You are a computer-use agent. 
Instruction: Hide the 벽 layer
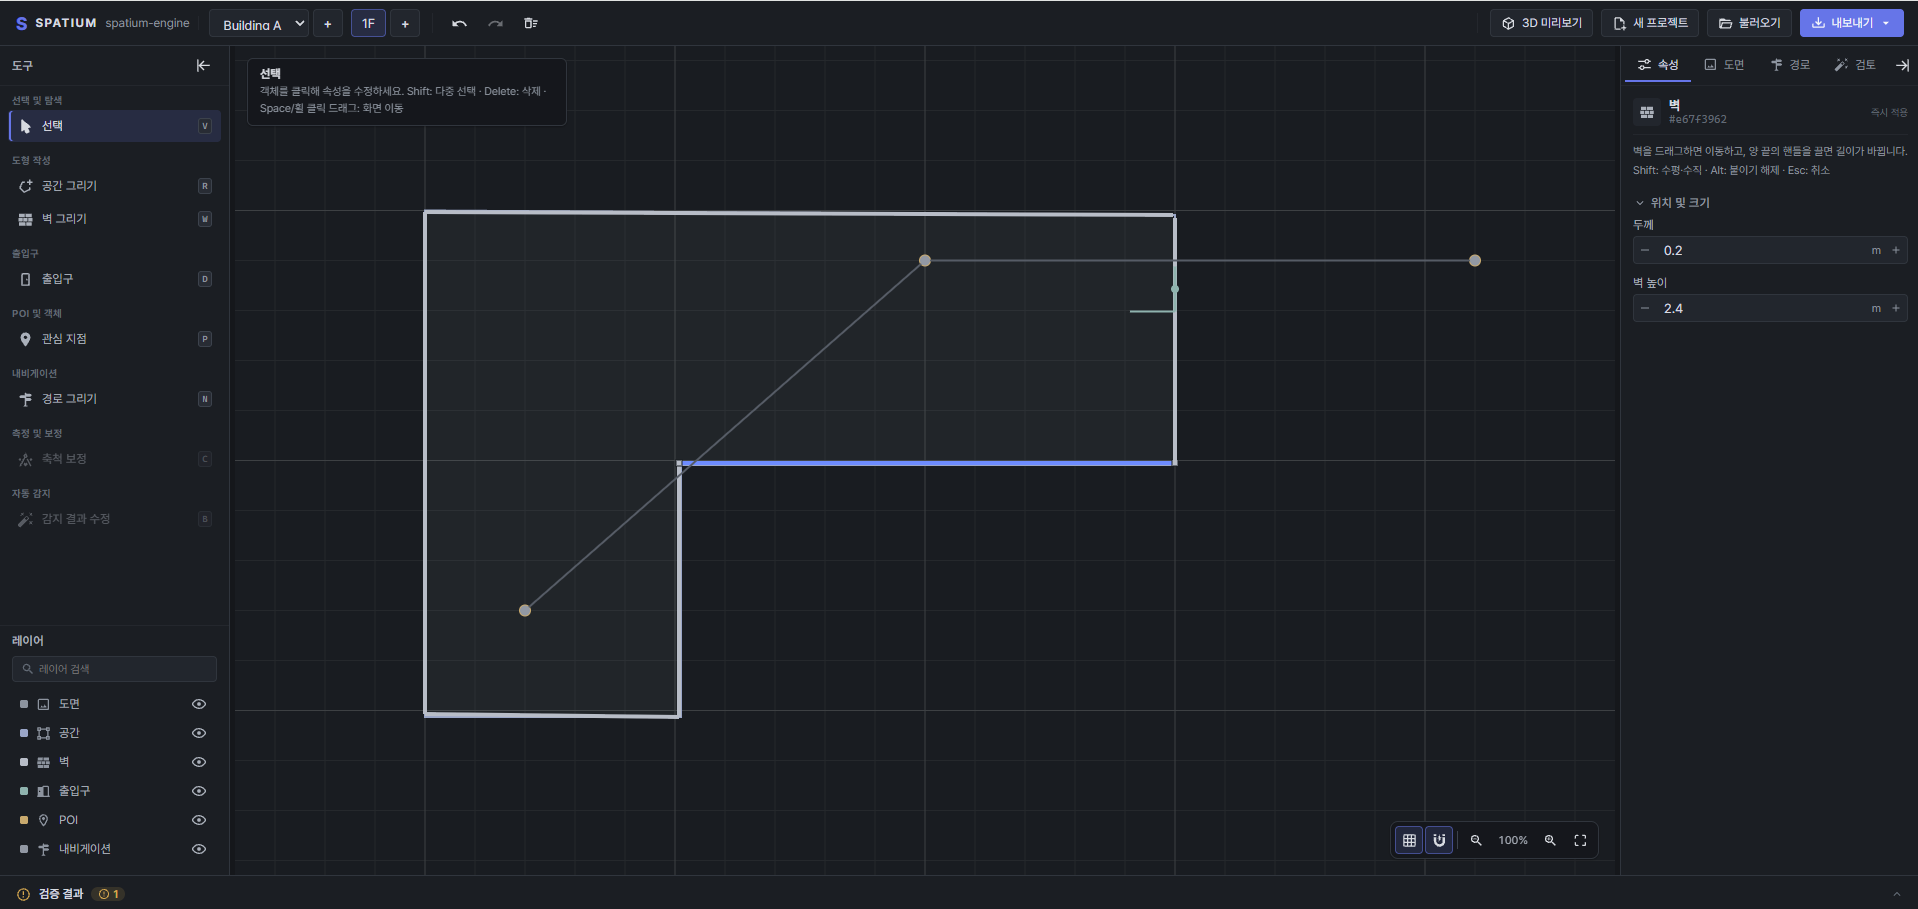click(199, 762)
